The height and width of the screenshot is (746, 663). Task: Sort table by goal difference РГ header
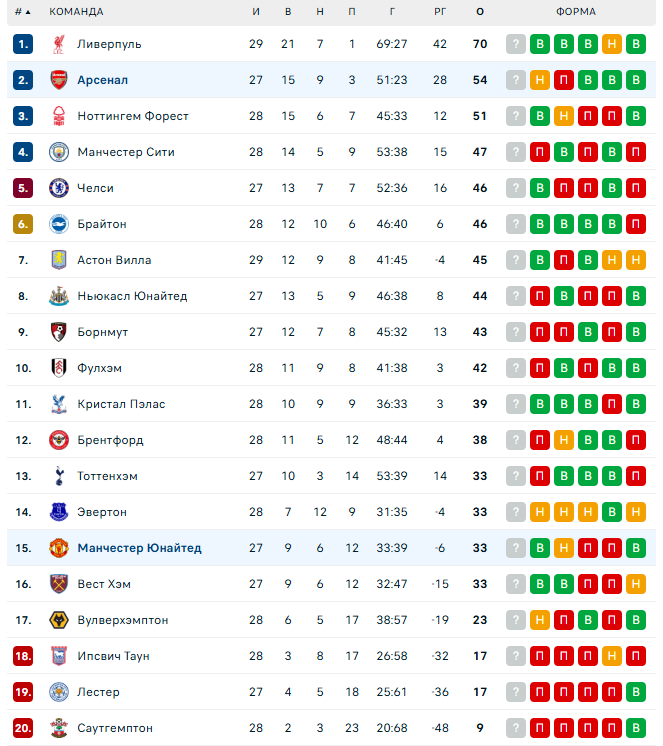coord(440,12)
